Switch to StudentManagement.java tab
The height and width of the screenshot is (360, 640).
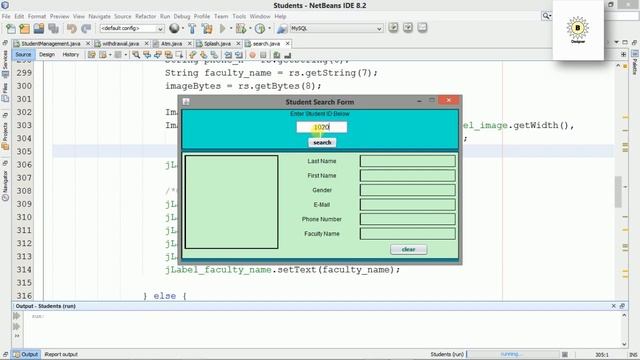(51, 43)
